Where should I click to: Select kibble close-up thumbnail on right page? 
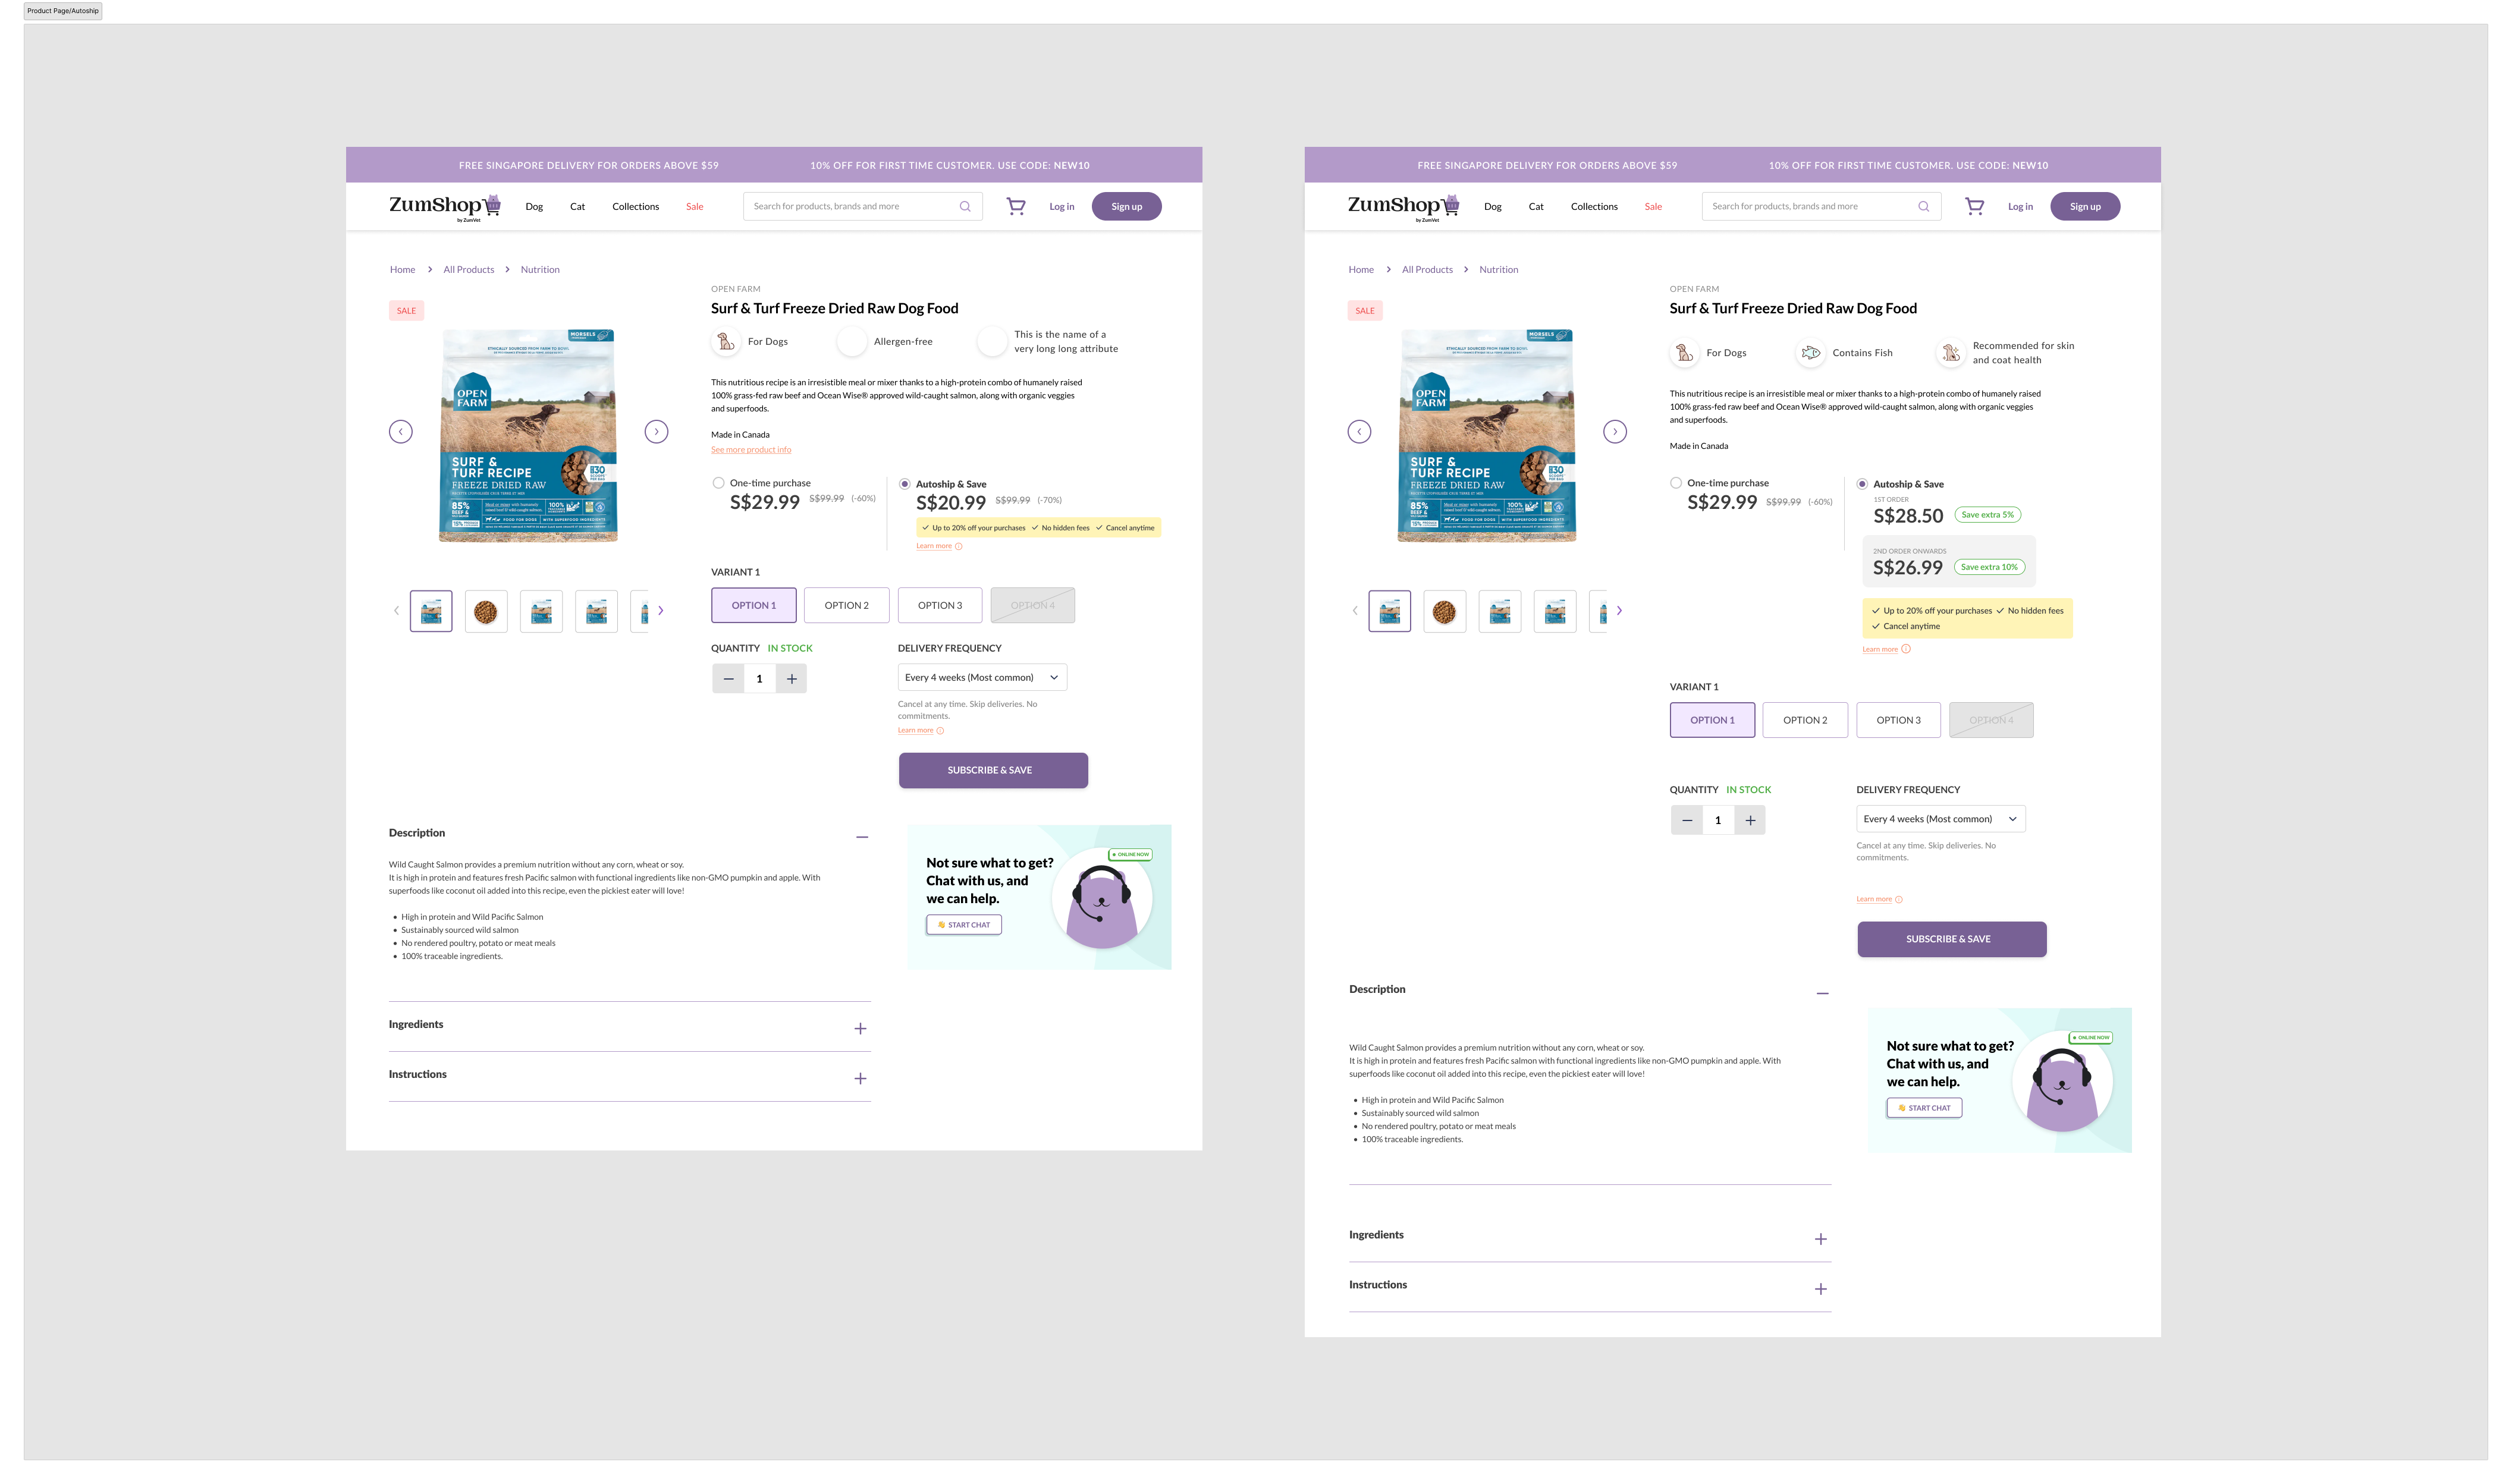point(1444,612)
